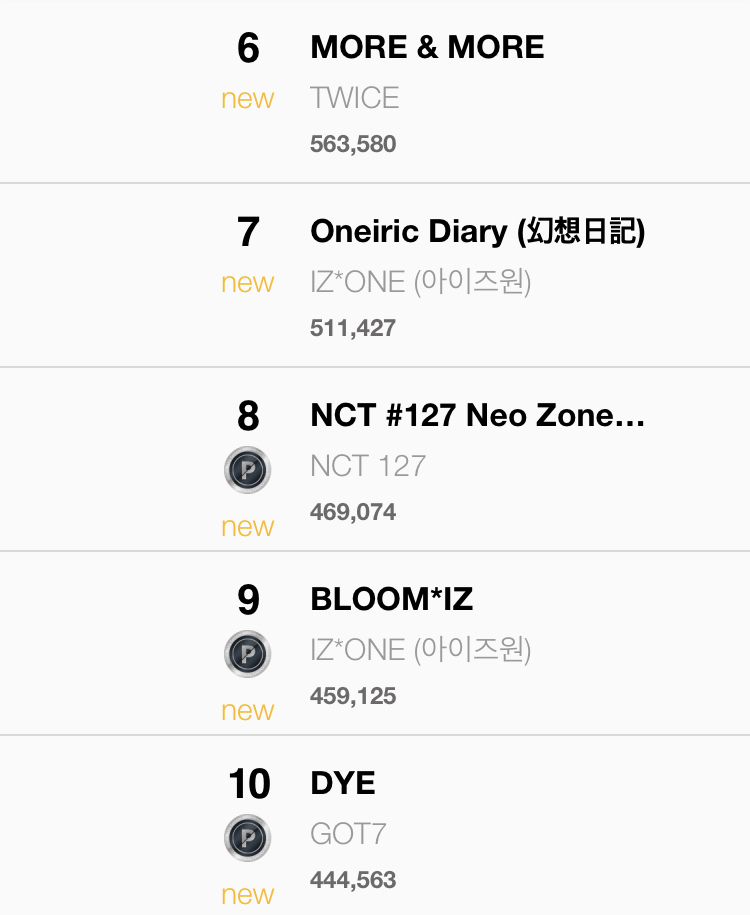Click the "new" label under rank 7
The width and height of the screenshot is (750, 915).
click(248, 283)
